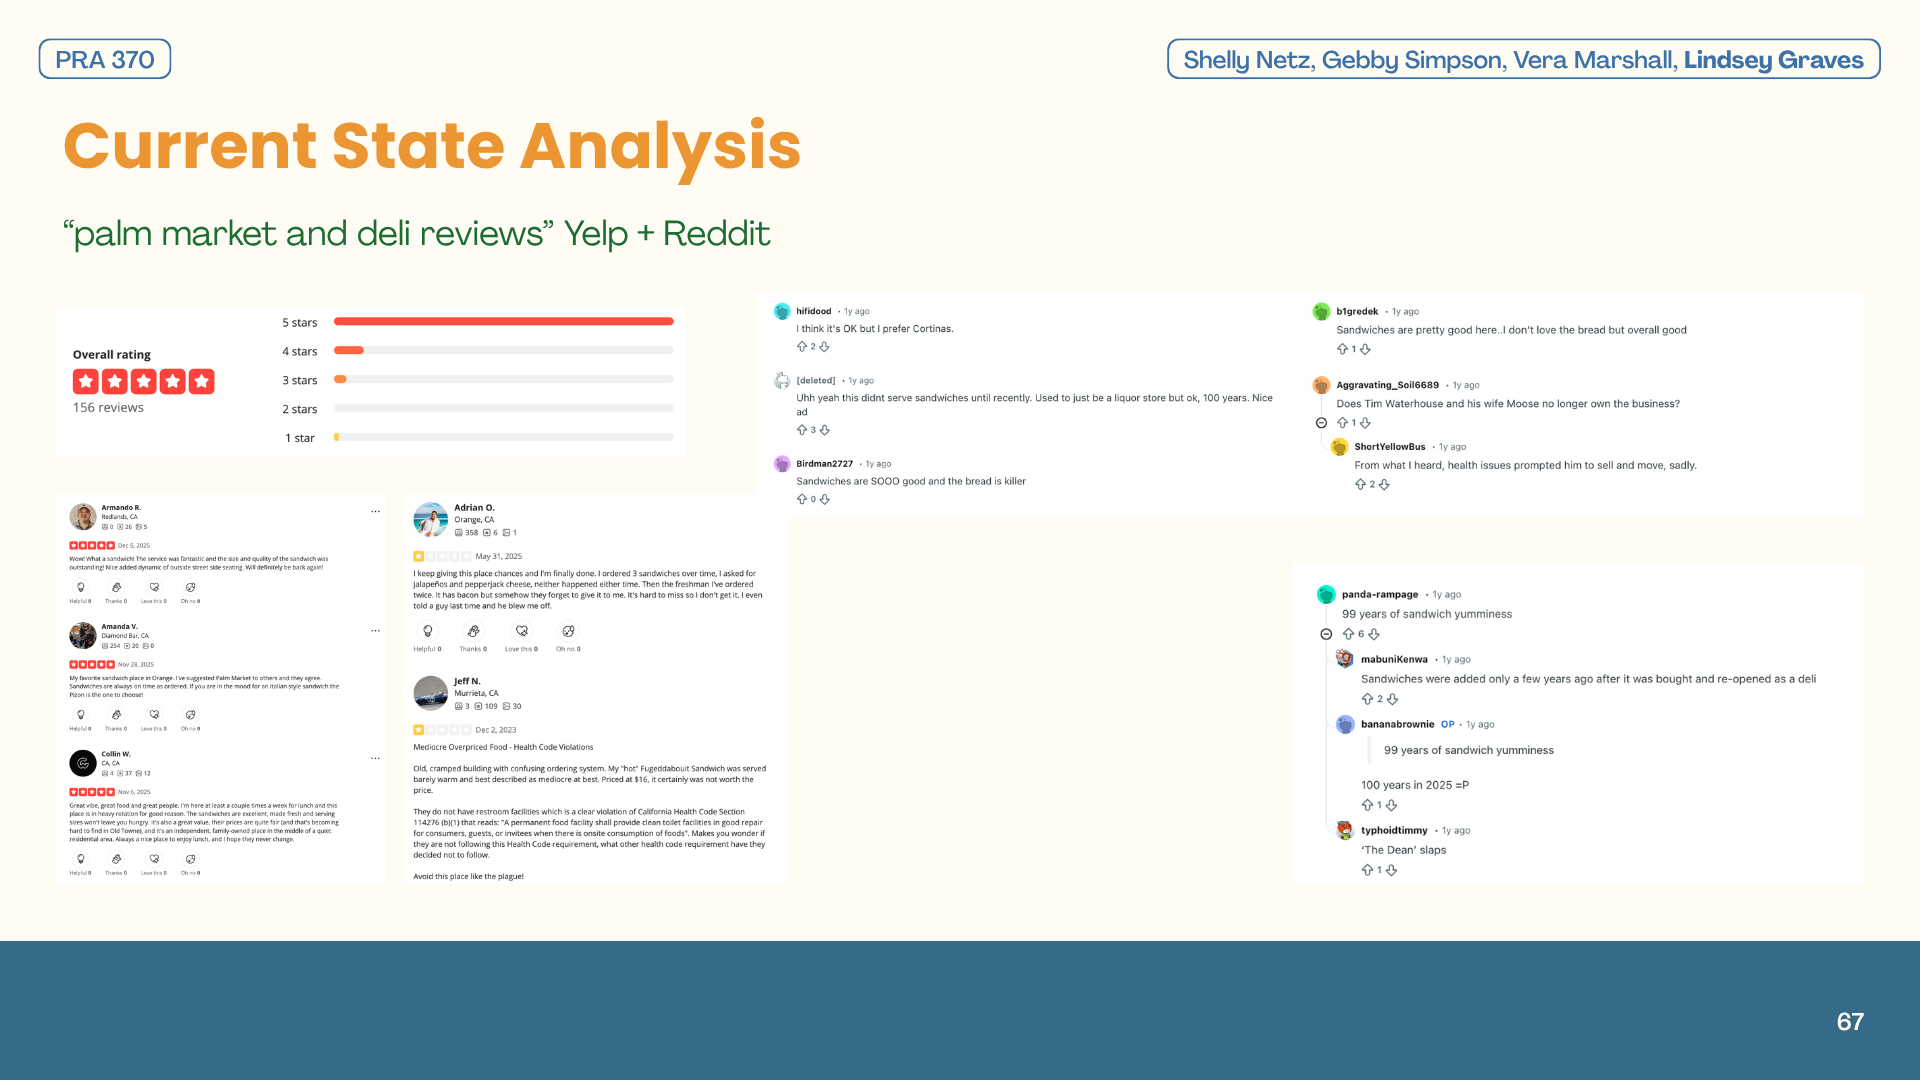The image size is (1920, 1080).
Task: Downvote typhoidtimmy's 'The Dean' slaps comment
Action: click(x=1392, y=870)
